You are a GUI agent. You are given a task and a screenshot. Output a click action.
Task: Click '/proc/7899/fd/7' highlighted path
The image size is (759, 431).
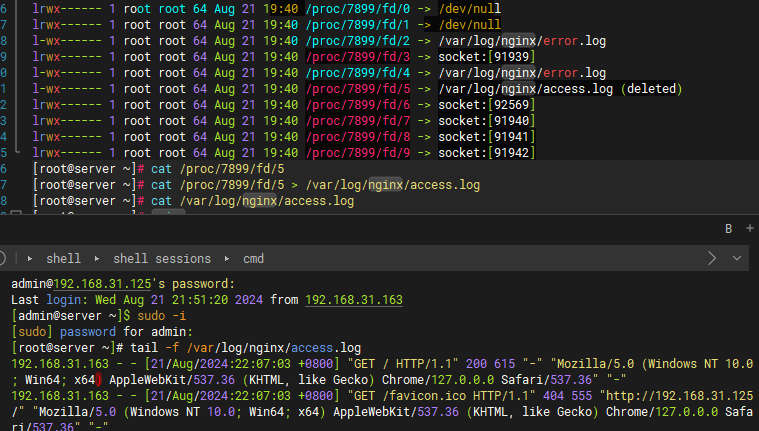tap(358, 121)
